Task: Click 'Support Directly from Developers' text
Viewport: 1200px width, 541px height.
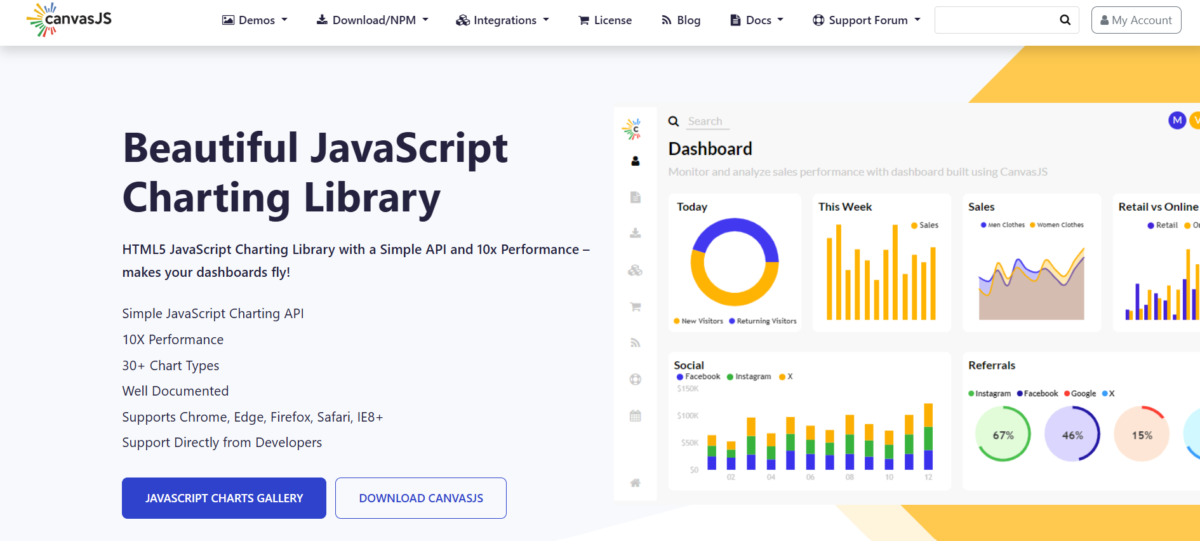Action: click(222, 442)
